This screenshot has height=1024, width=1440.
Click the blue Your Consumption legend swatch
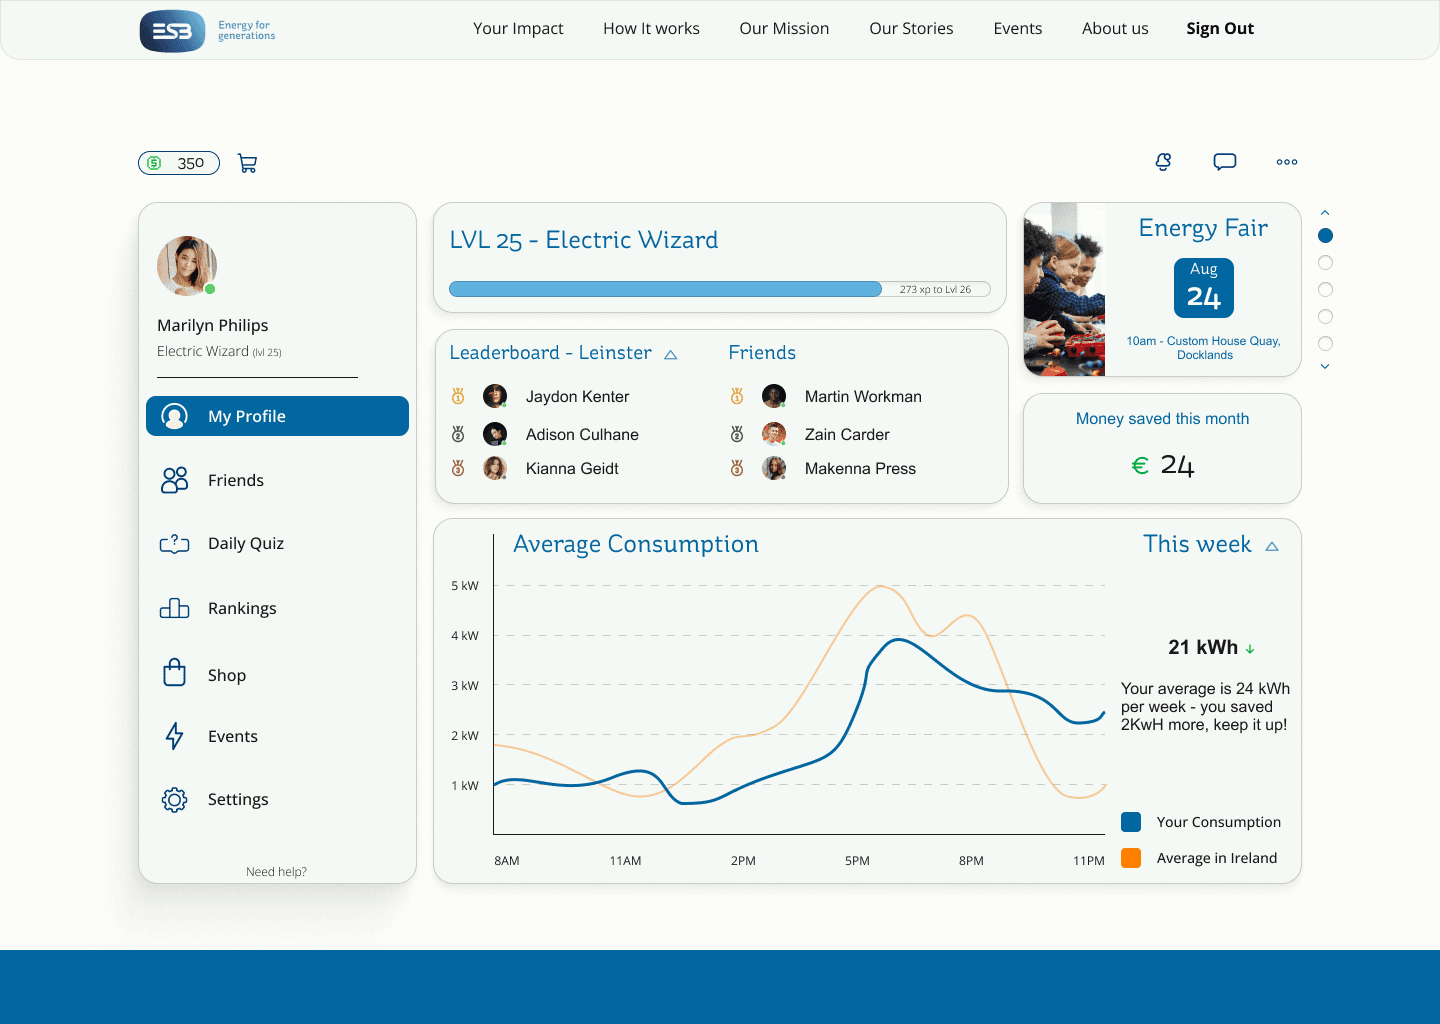click(x=1131, y=822)
